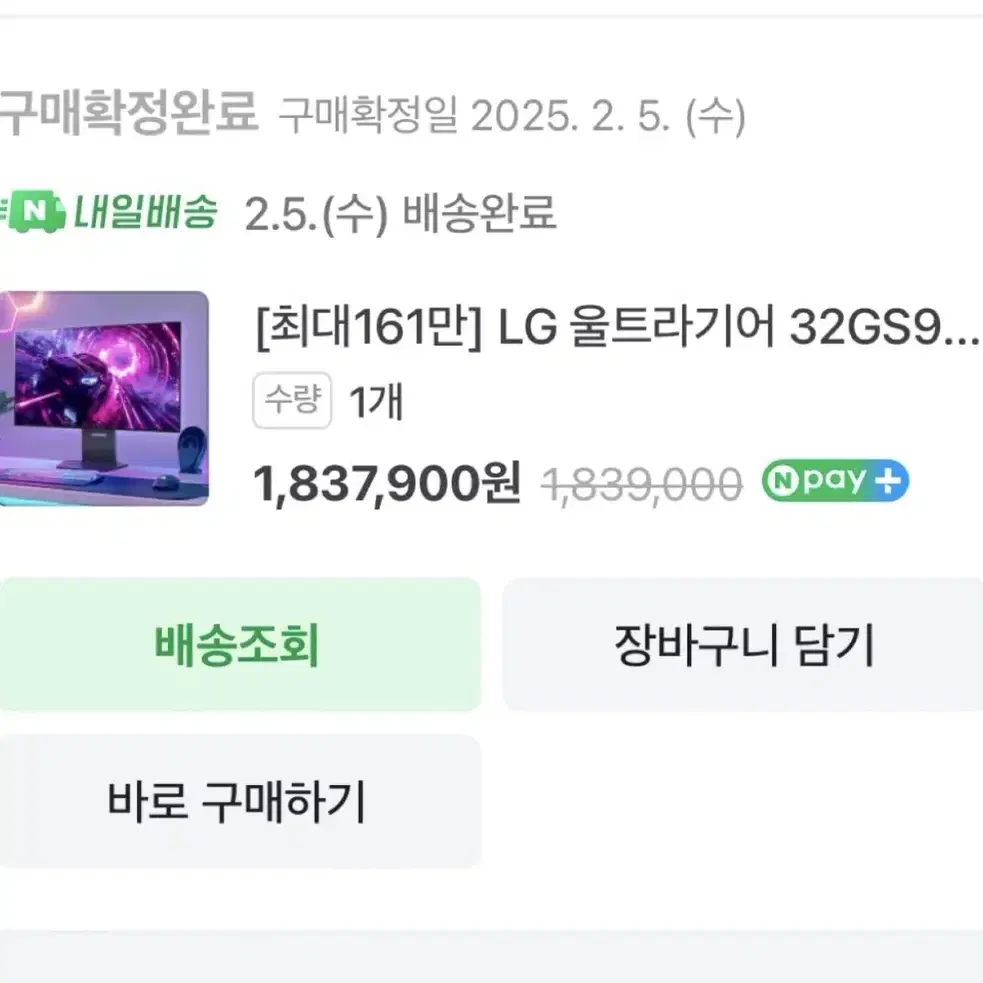Tap the 배송조회 button

(x=238, y=645)
